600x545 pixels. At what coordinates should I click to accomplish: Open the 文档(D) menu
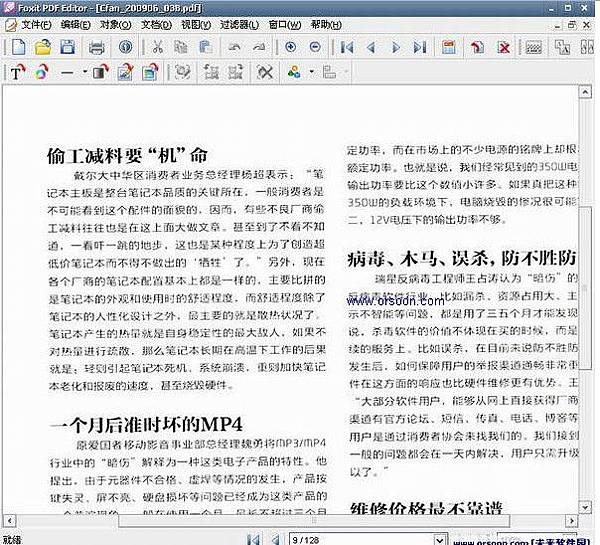tap(157, 25)
